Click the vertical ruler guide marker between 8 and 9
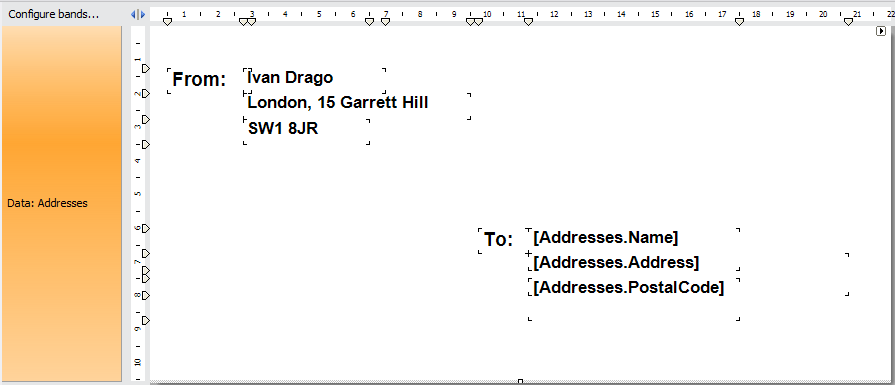 [x=146, y=321]
